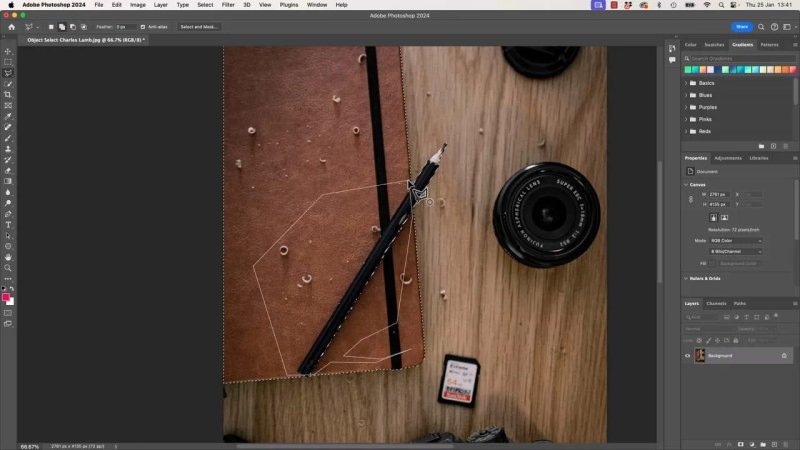Screen dimensions: 800x450
Task: Open the Image menu
Action: click(x=138, y=5)
